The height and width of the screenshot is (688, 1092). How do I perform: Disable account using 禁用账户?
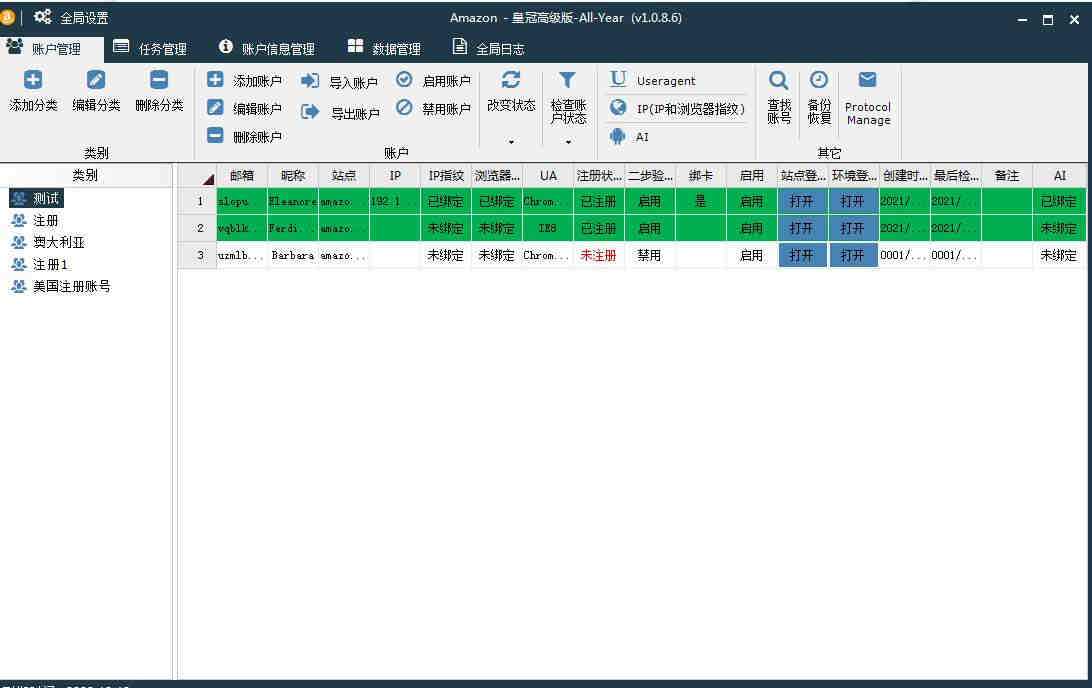433,109
